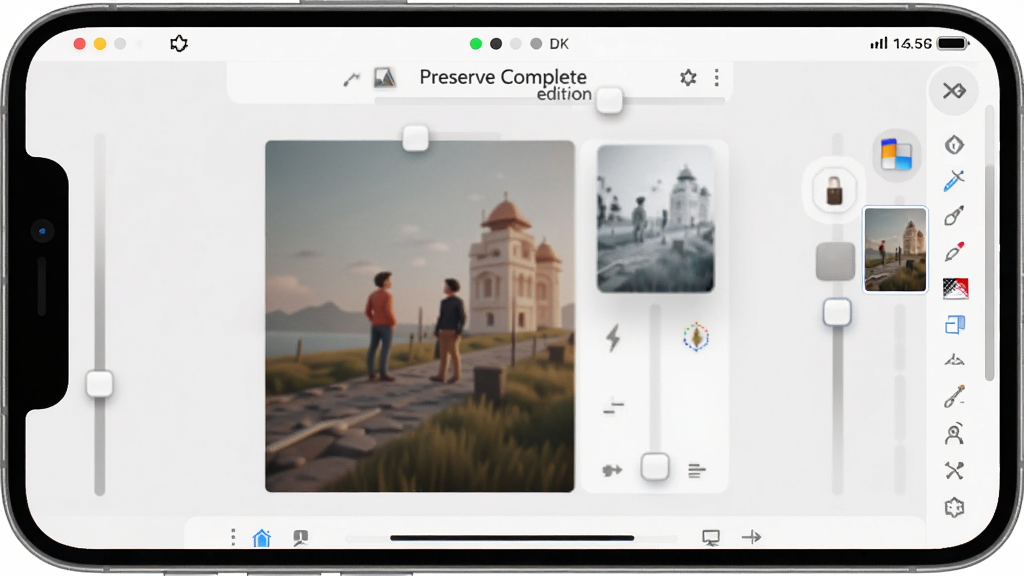Screen dimensions: 1024x576
Task: Click the blue overlapping squares icon
Action: 955,325
